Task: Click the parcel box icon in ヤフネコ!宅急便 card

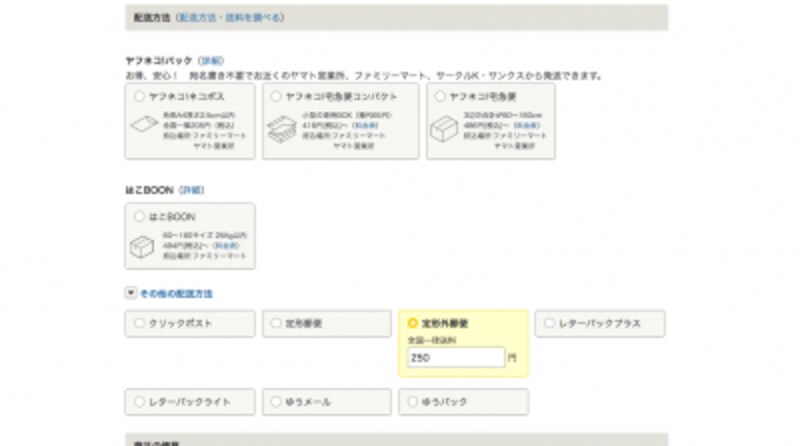Action: point(443,129)
